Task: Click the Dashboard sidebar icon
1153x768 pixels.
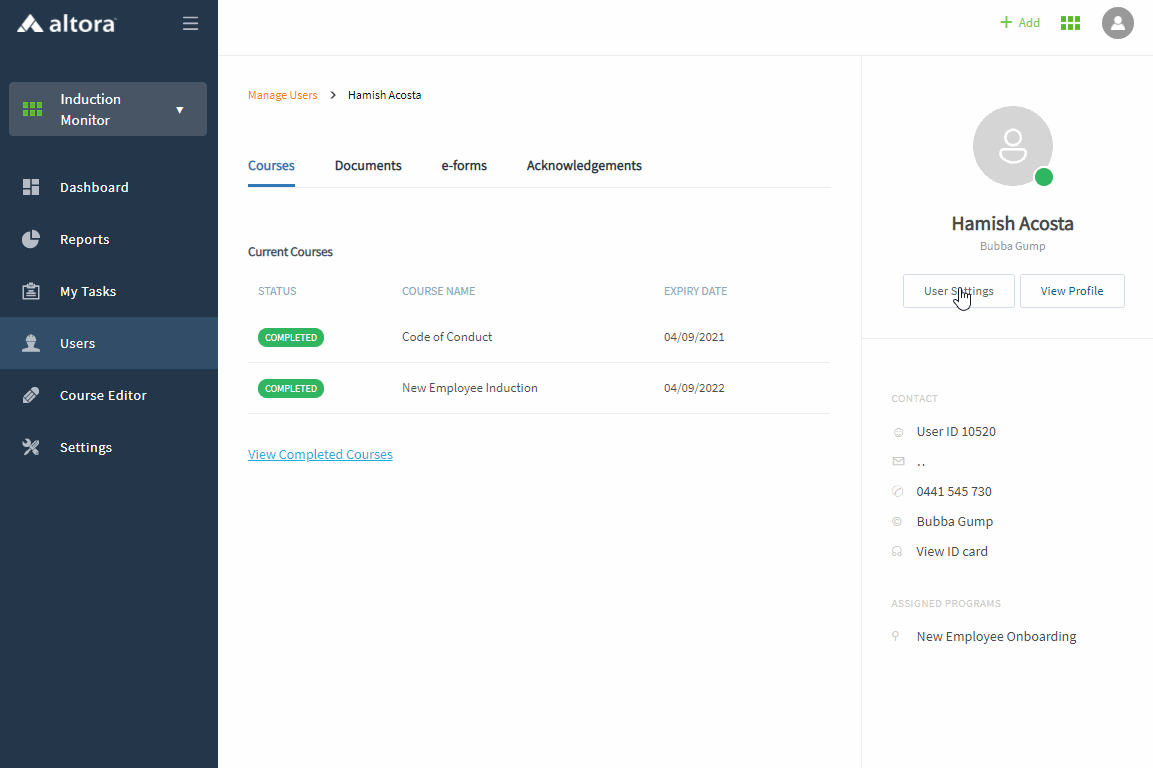Action: [x=31, y=187]
